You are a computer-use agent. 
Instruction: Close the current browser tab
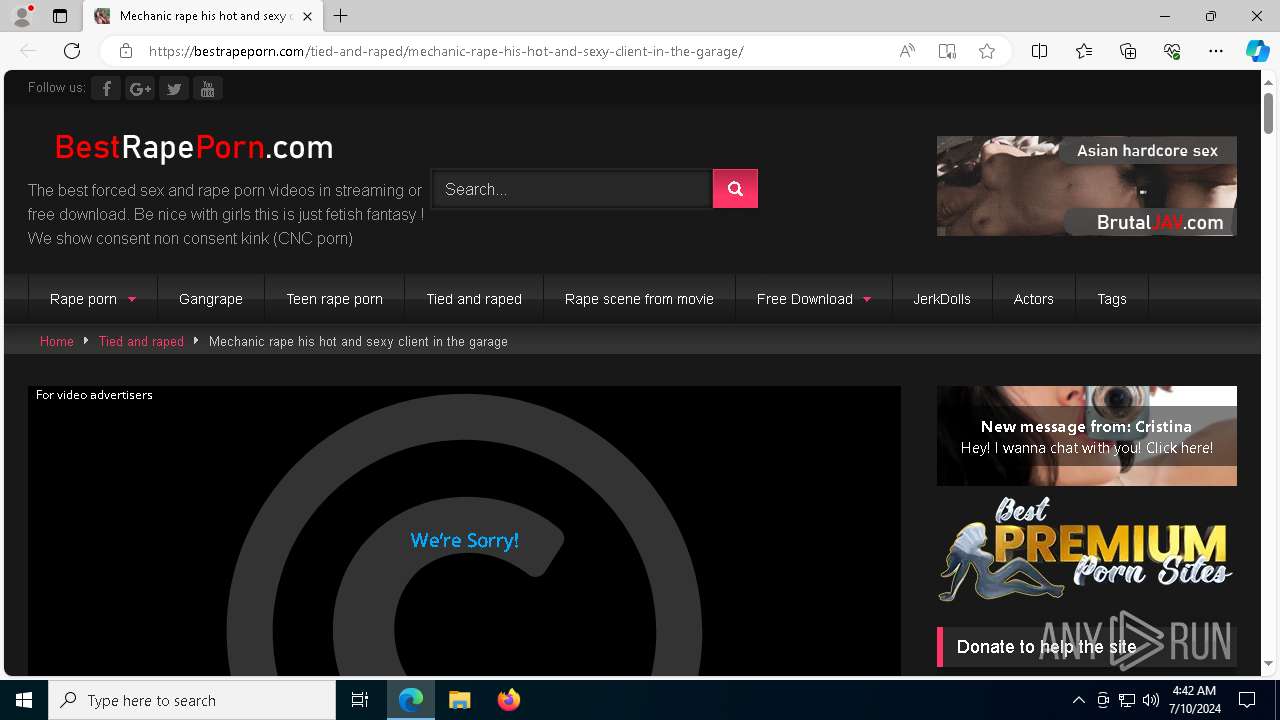click(x=307, y=16)
